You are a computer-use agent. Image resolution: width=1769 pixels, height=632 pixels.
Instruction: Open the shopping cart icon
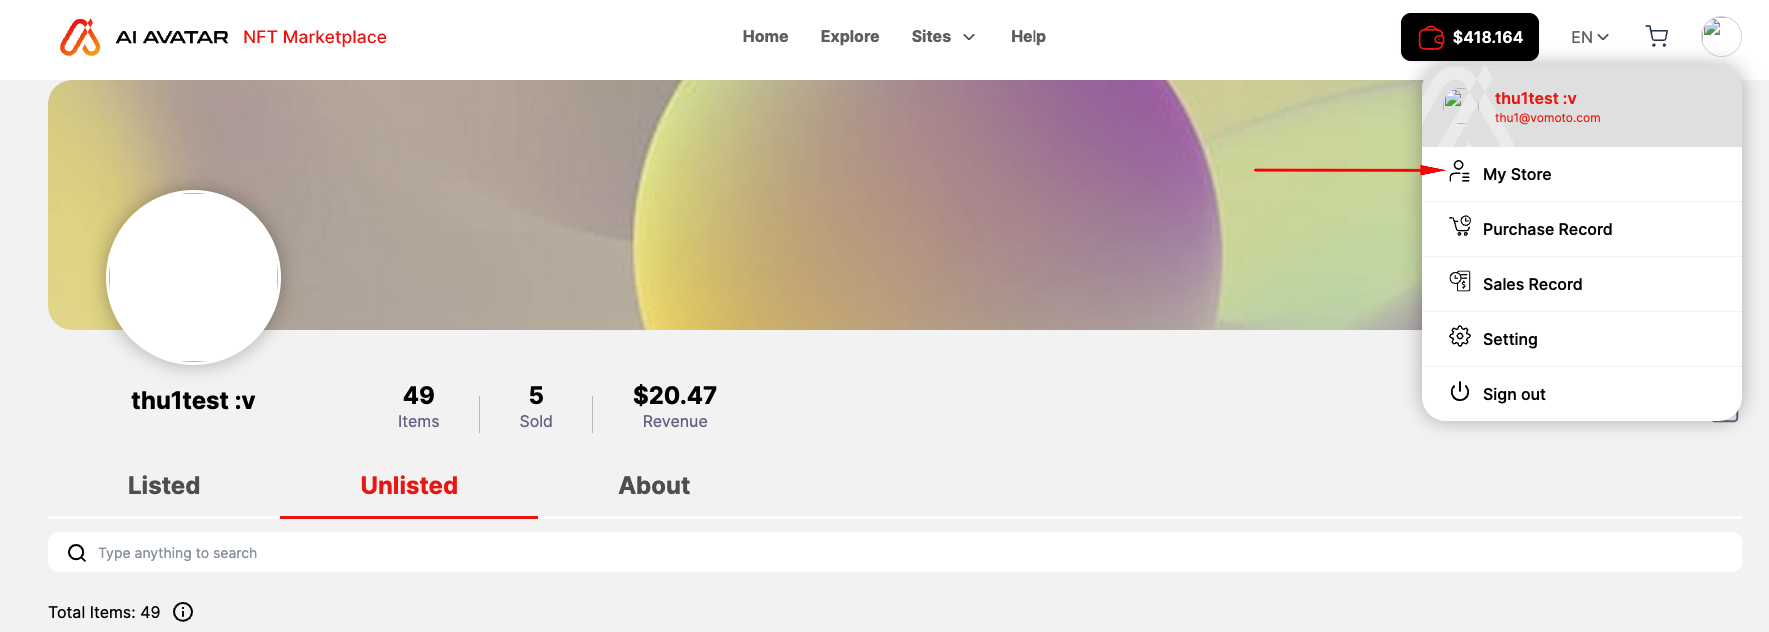point(1657,37)
